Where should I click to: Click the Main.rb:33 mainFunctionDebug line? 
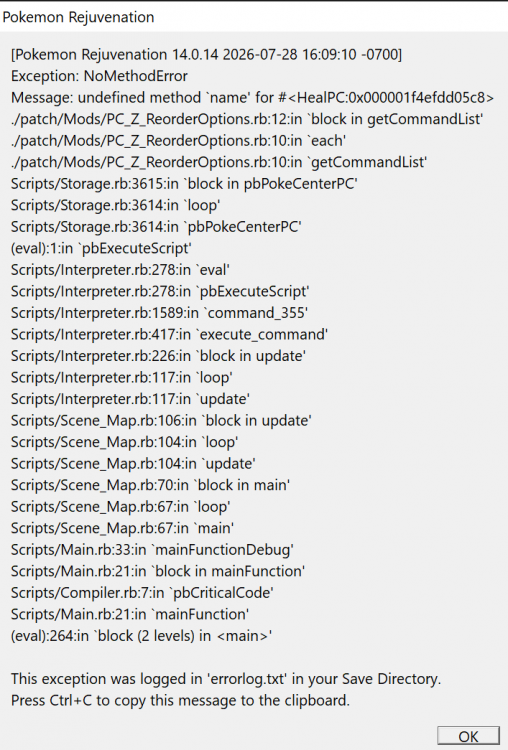(153, 550)
